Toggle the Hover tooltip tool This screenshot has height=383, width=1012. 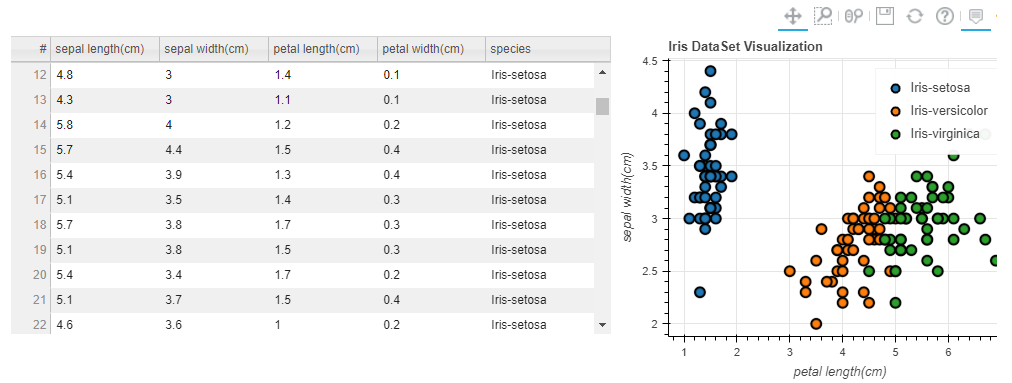coord(976,16)
